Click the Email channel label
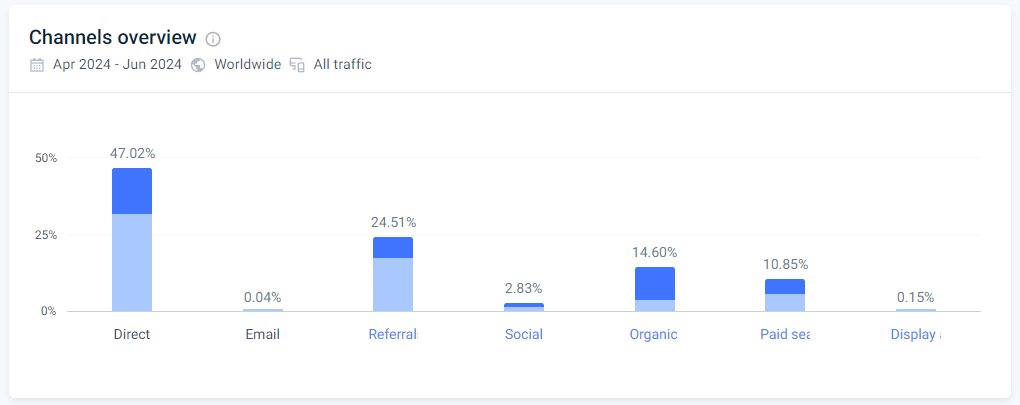The image size is (1020, 405). point(262,334)
